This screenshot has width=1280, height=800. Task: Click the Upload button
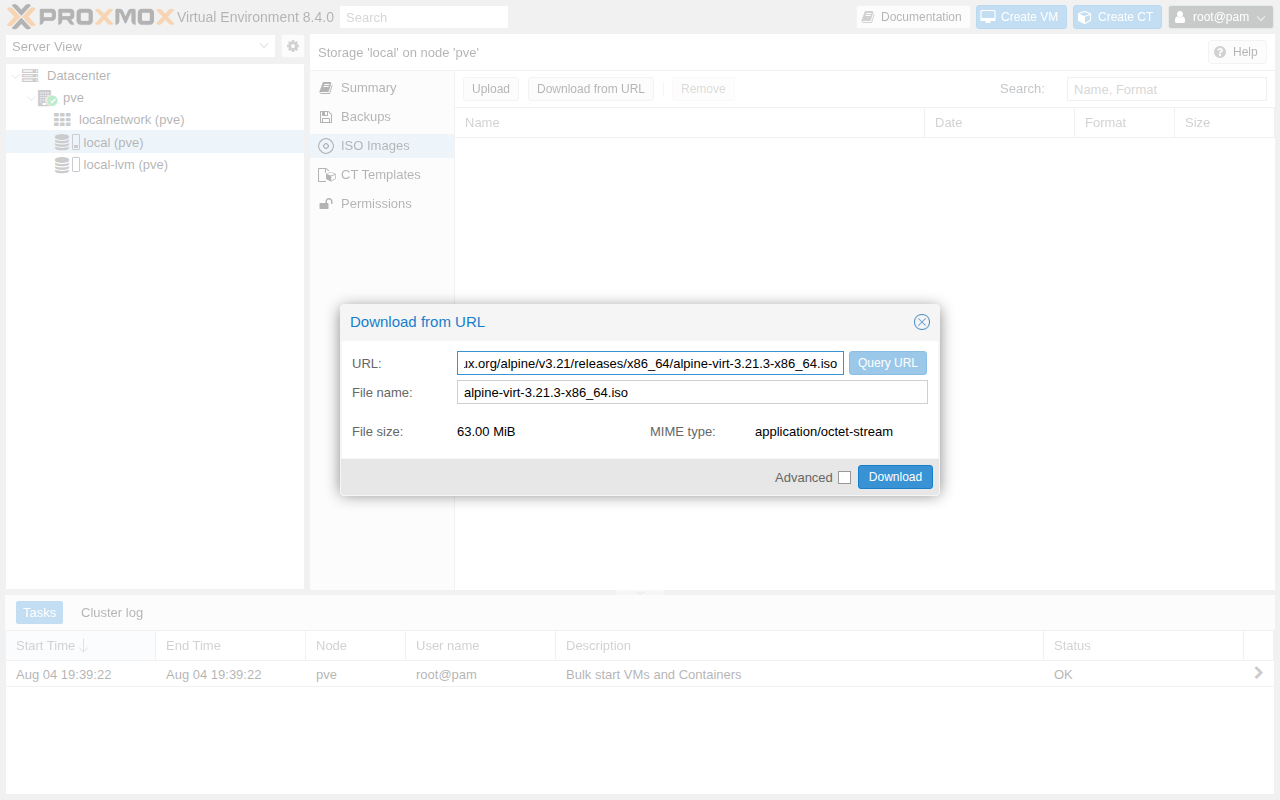[x=491, y=89]
